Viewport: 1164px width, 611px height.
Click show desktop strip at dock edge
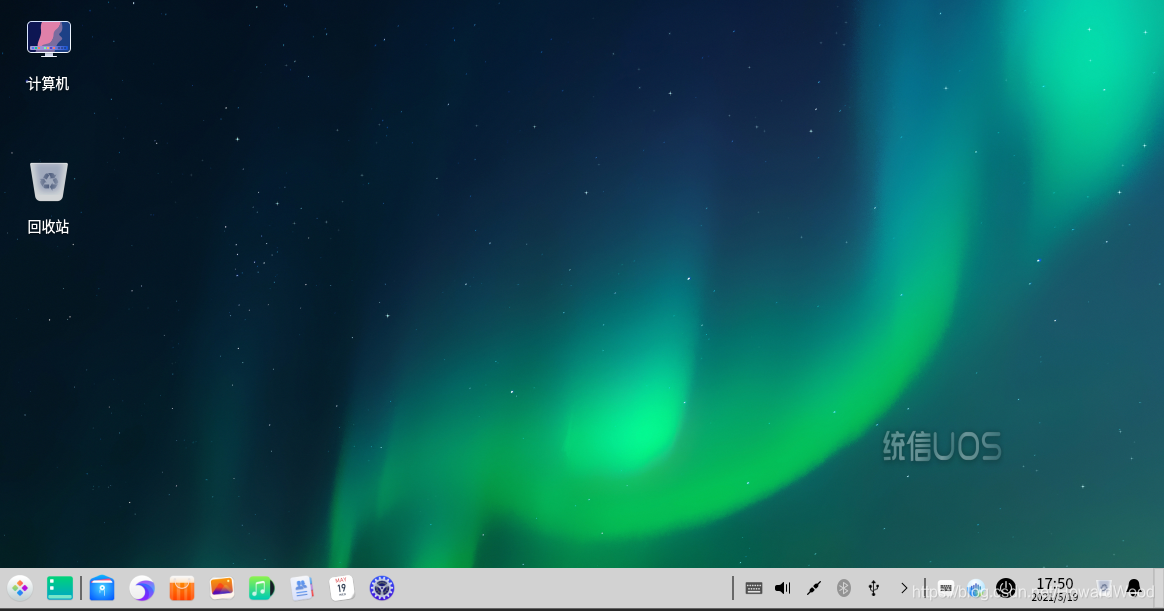(x=1159, y=589)
